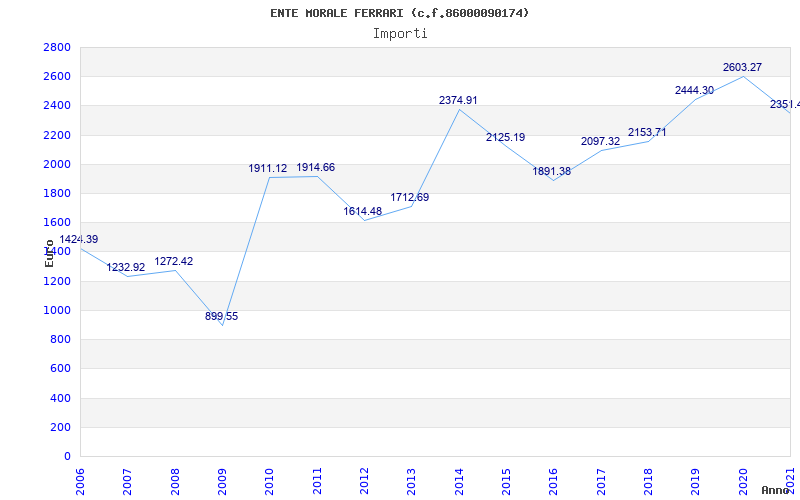The image size is (800, 500).
Task: Click the Importi subtitle
Action: tap(400, 34)
